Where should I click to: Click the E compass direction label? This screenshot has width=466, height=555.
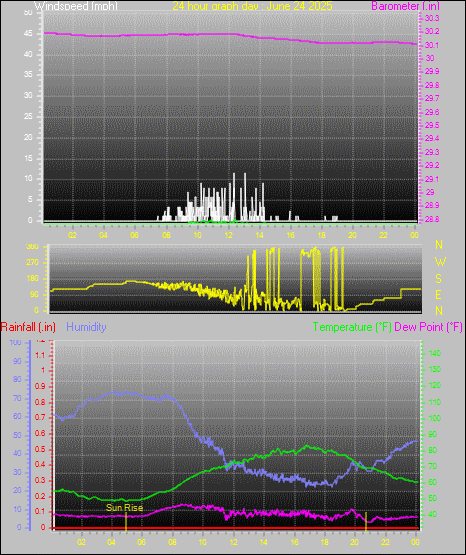point(438,294)
